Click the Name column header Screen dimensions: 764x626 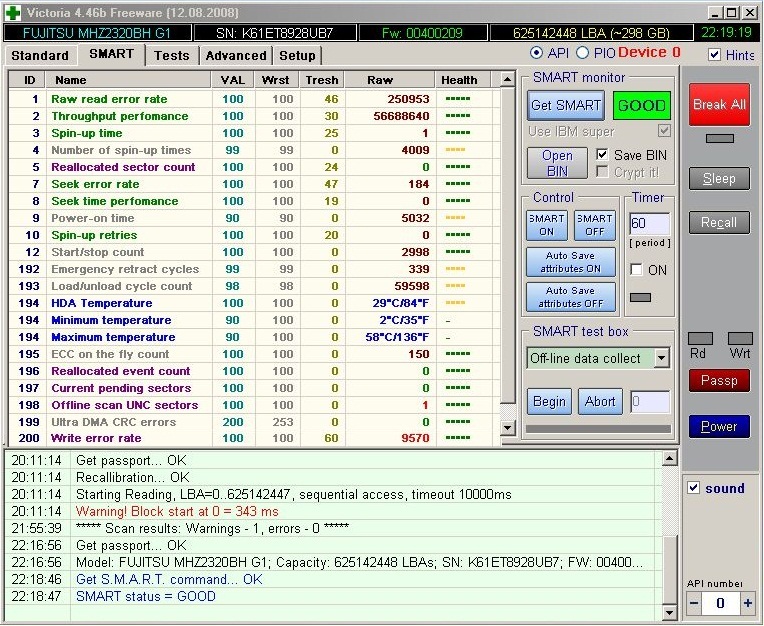[128, 80]
